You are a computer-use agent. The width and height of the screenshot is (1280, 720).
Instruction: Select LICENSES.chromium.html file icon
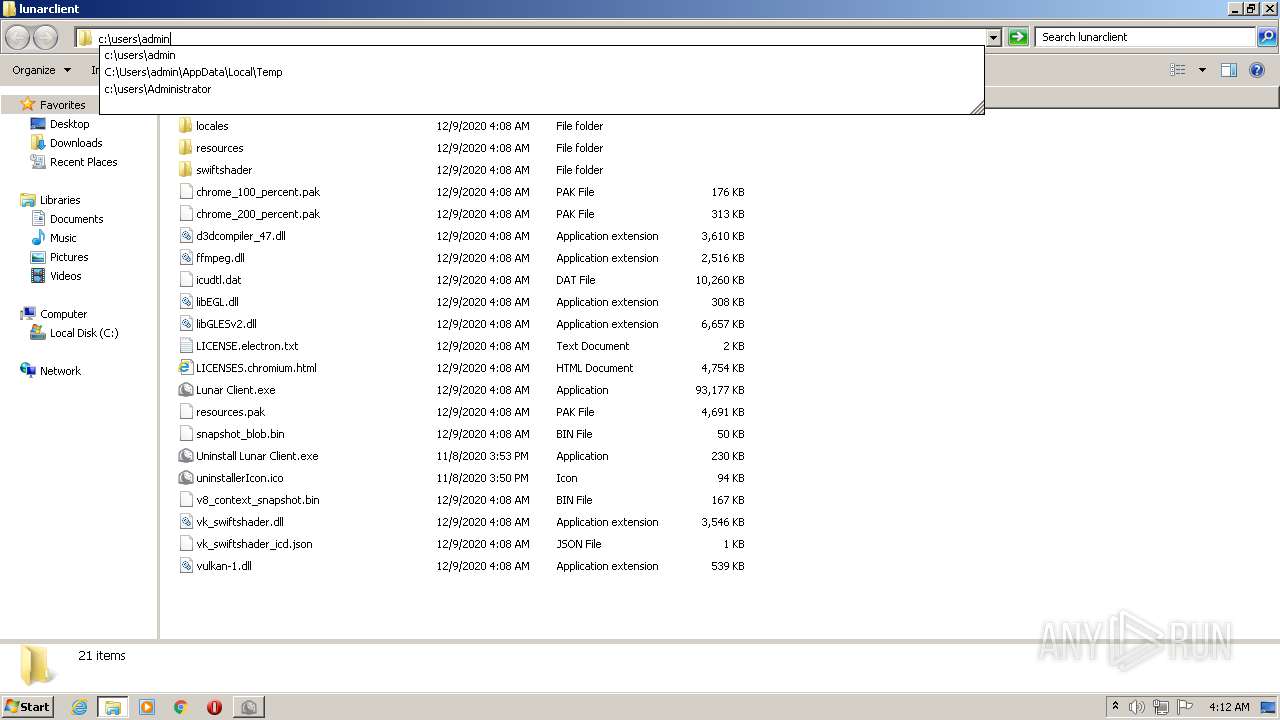pyautogui.click(x=185, y=368)
